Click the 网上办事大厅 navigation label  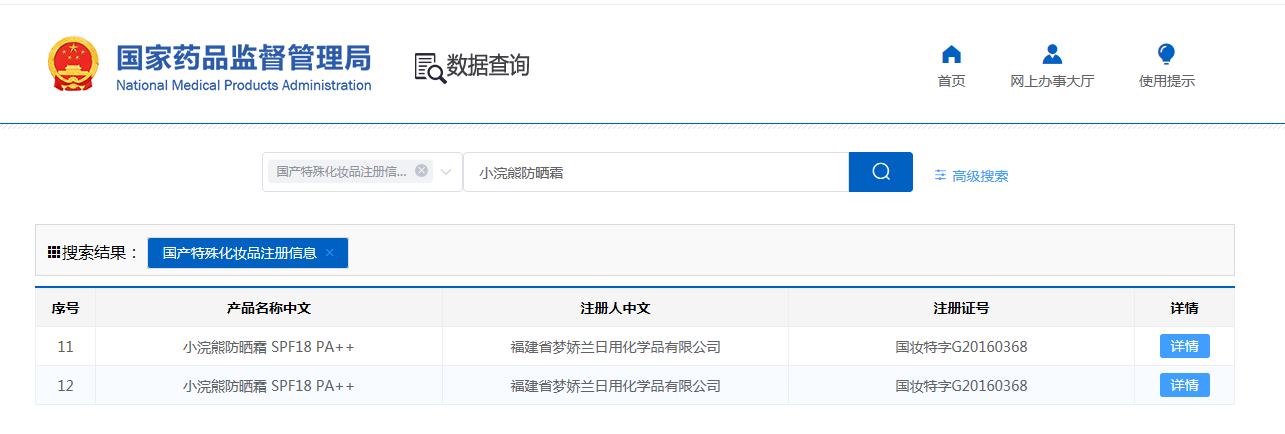[1052, 81]
